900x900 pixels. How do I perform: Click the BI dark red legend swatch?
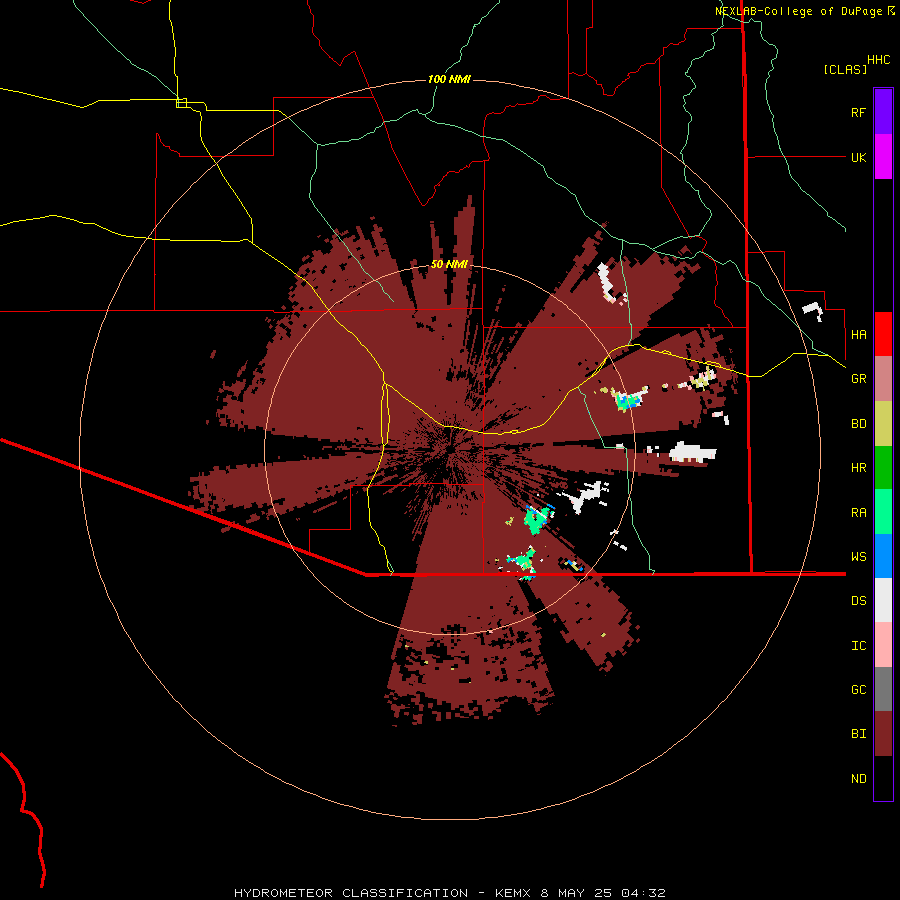883,734
